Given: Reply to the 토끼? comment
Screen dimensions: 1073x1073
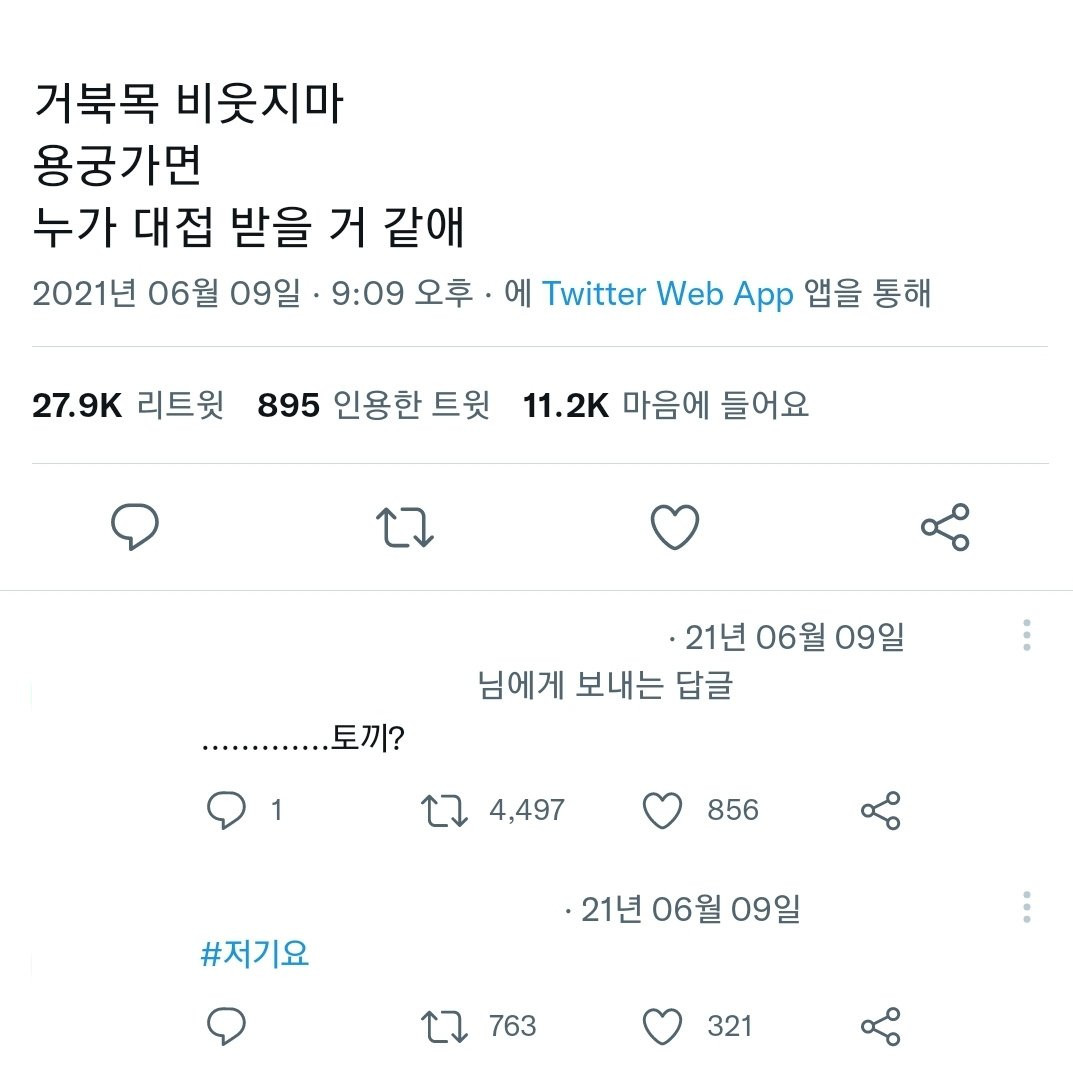Looking at the screenshot, I should click(x=226, y=810).
